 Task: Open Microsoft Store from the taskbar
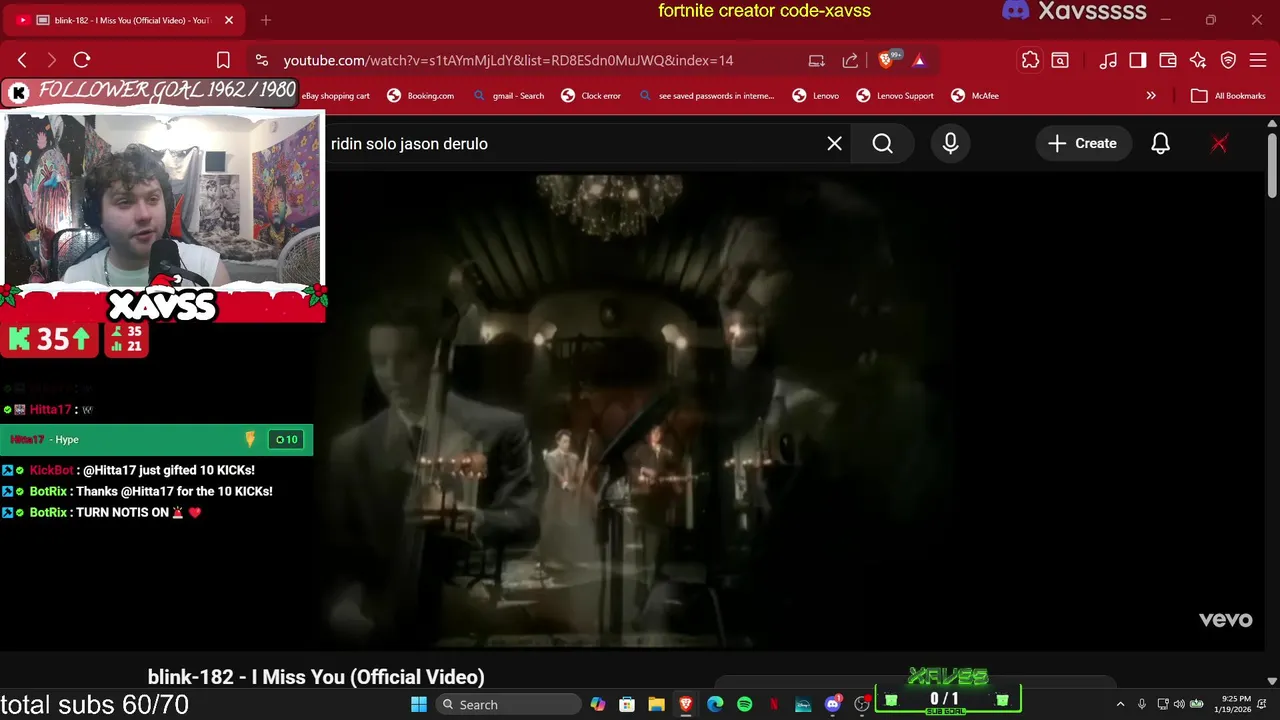(x=627, y=704)
